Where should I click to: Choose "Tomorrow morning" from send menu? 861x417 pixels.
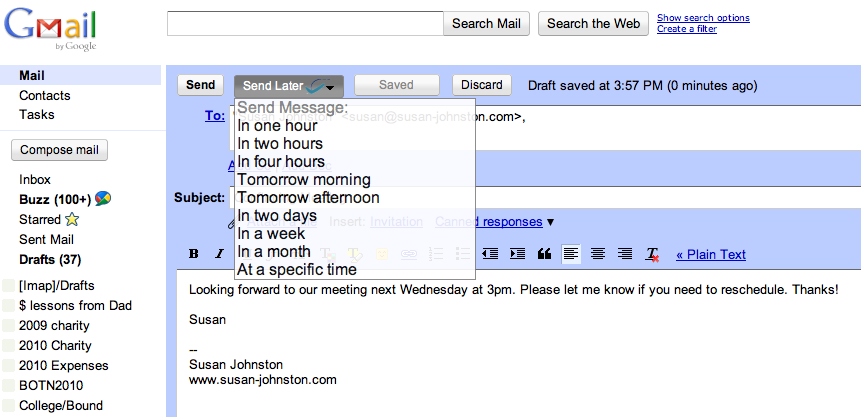coord(304,180)
